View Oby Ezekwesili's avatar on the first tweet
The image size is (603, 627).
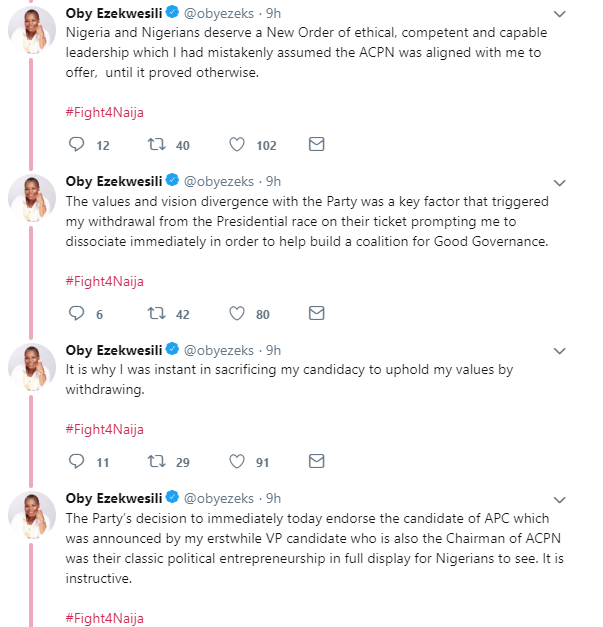tap(32, 27)
